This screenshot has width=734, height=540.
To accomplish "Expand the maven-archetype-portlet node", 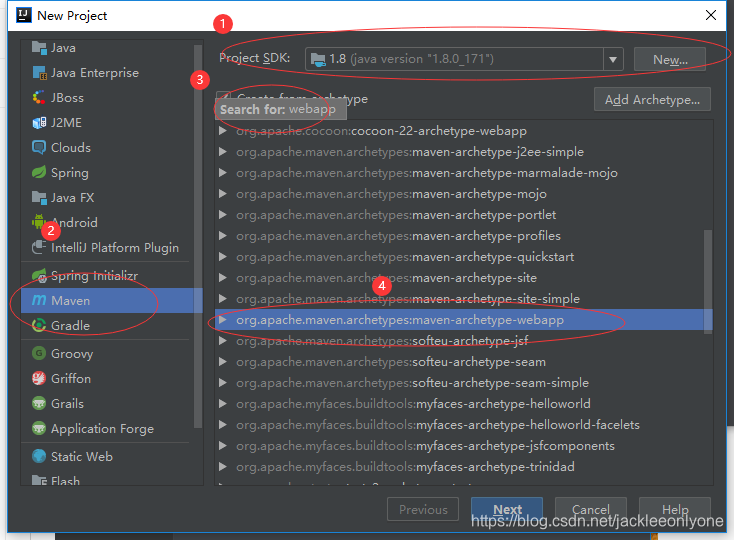I will point(223,215).
